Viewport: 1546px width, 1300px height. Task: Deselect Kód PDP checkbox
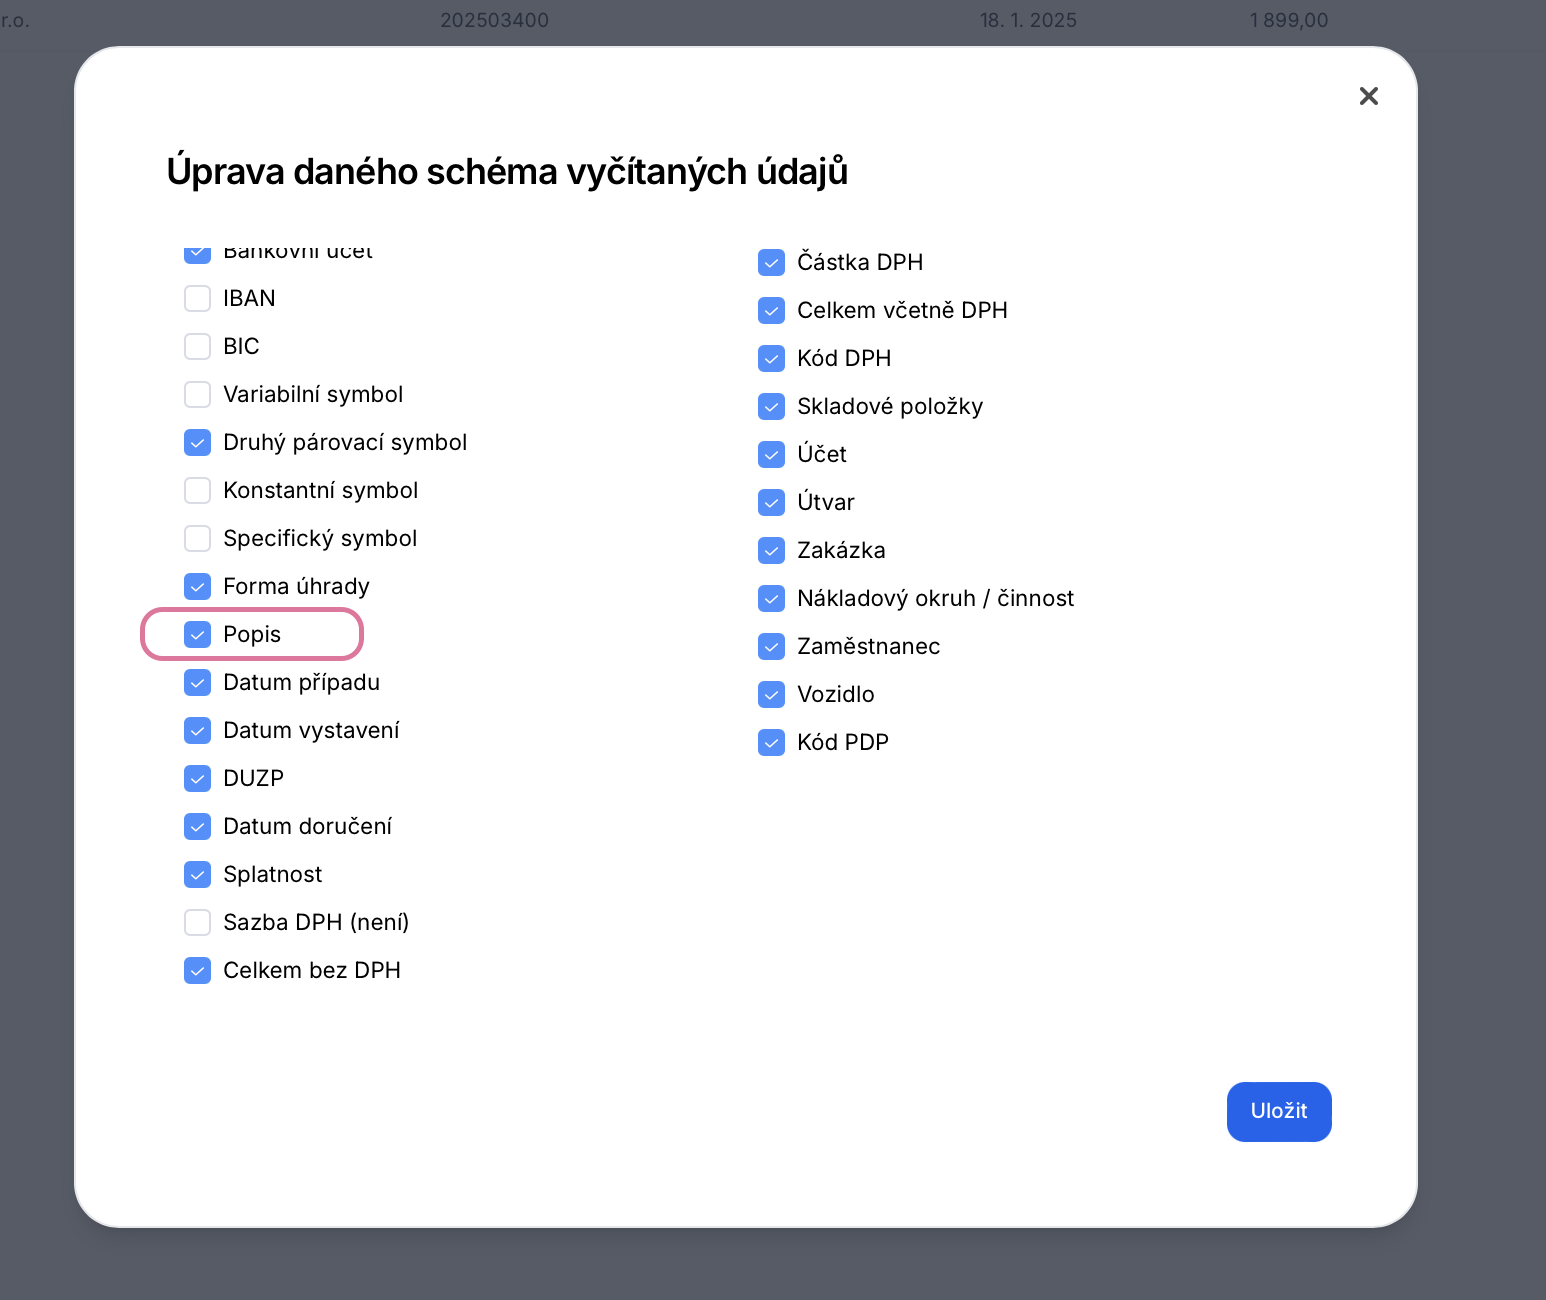tap(772, 743)
